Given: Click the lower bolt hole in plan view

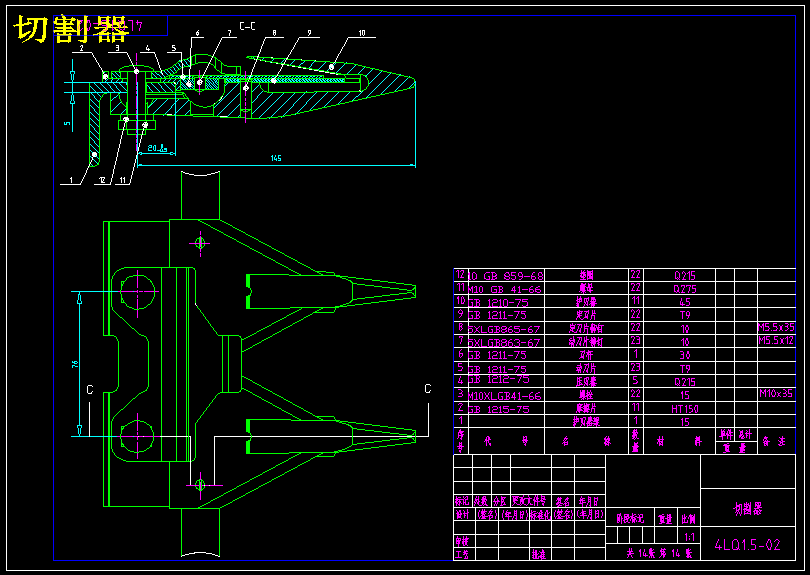Looking at the screenshot, I should (x=137, y=436).
